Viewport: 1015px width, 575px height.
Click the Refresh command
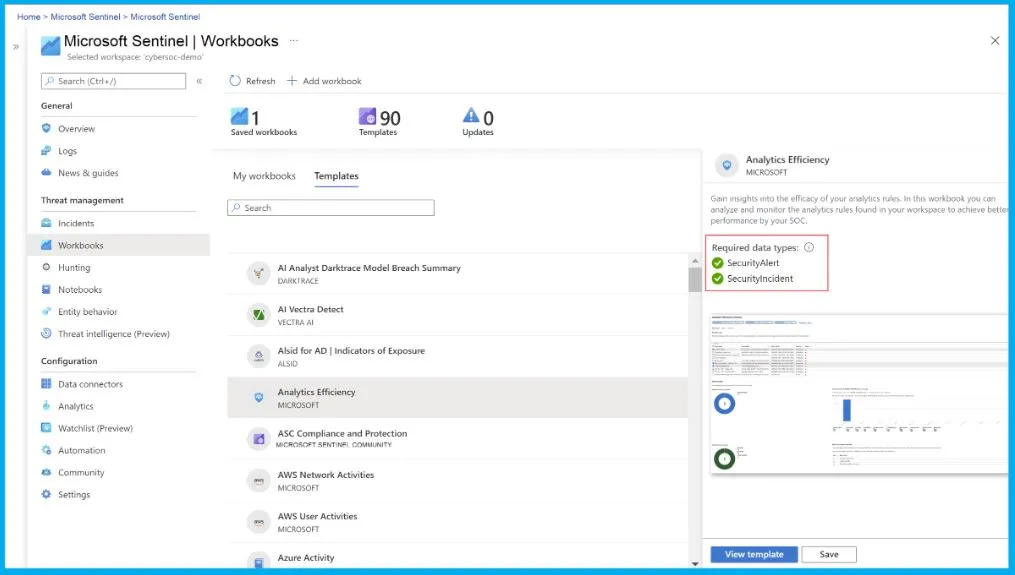pyautogui.click(x=252, y=80)
